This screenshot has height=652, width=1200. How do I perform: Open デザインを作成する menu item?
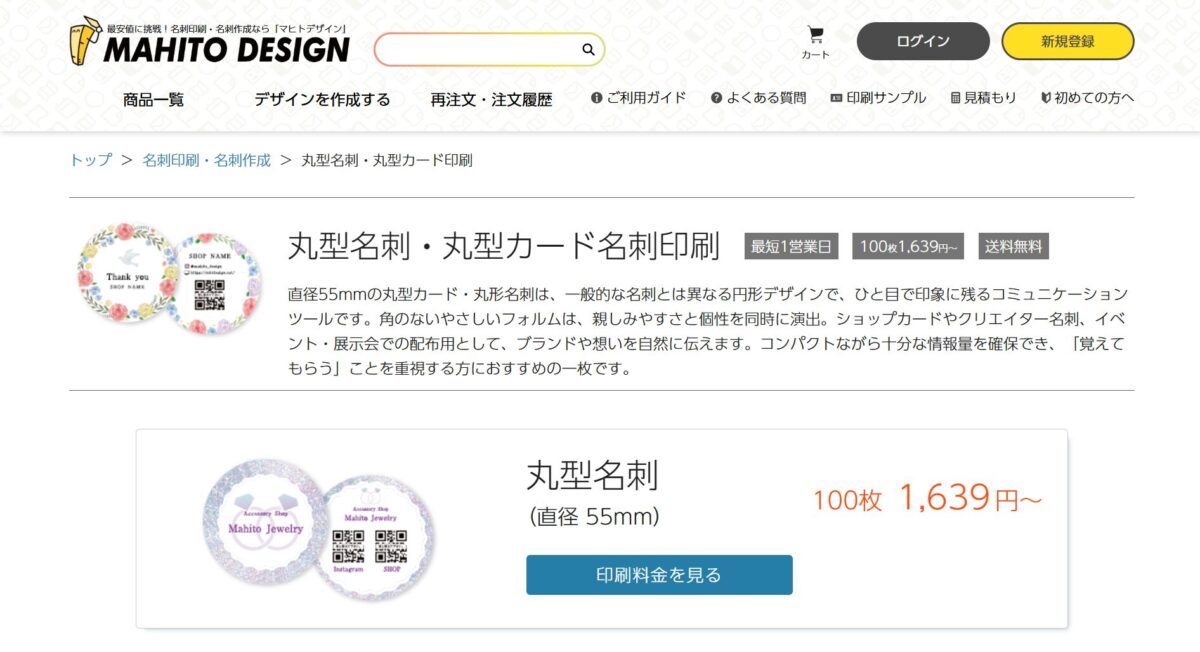pyautogui.click(x=322, y=99)
